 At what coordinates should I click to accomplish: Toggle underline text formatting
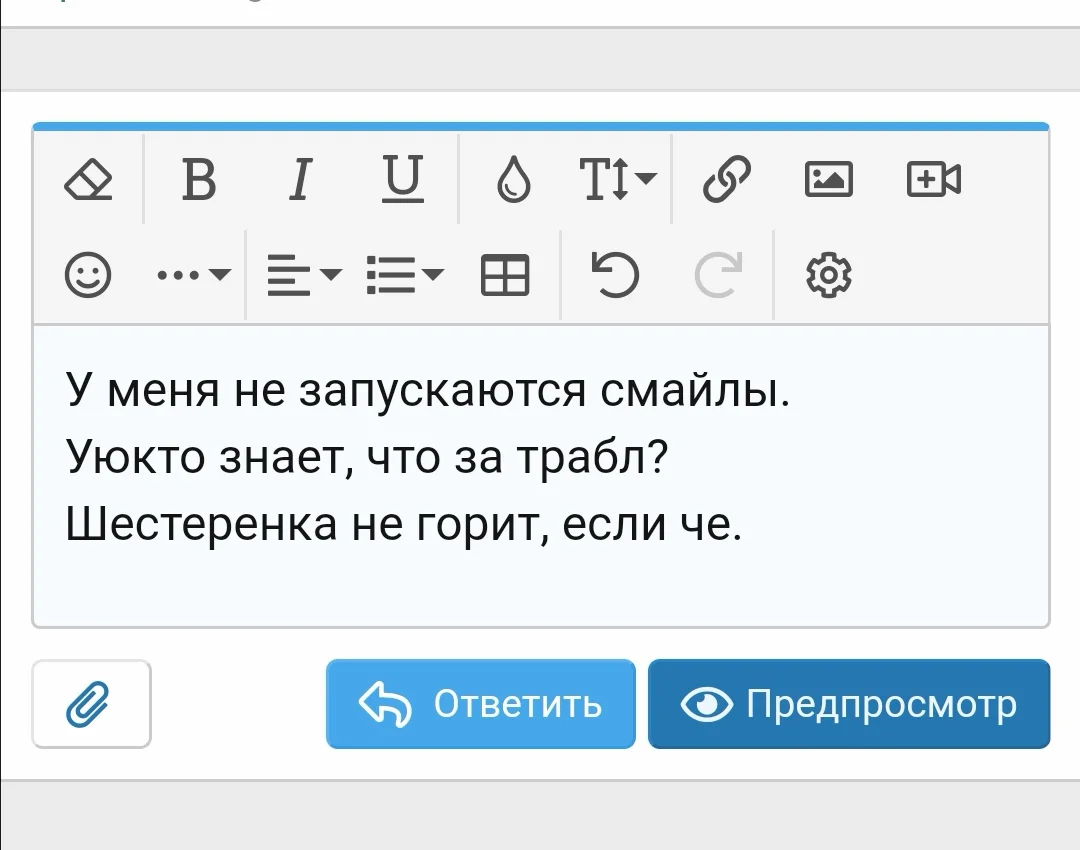pyautogui.click(x=402, y=180)
